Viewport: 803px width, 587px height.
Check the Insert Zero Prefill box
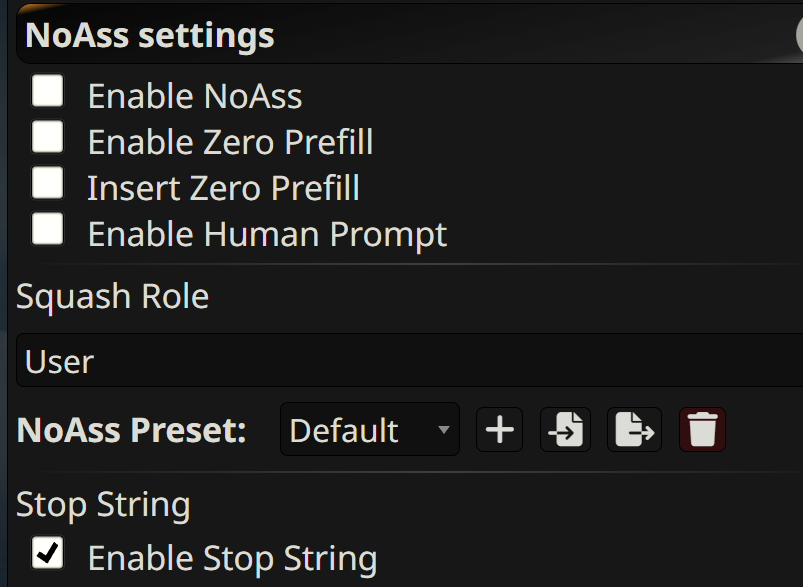coord(47,184)
